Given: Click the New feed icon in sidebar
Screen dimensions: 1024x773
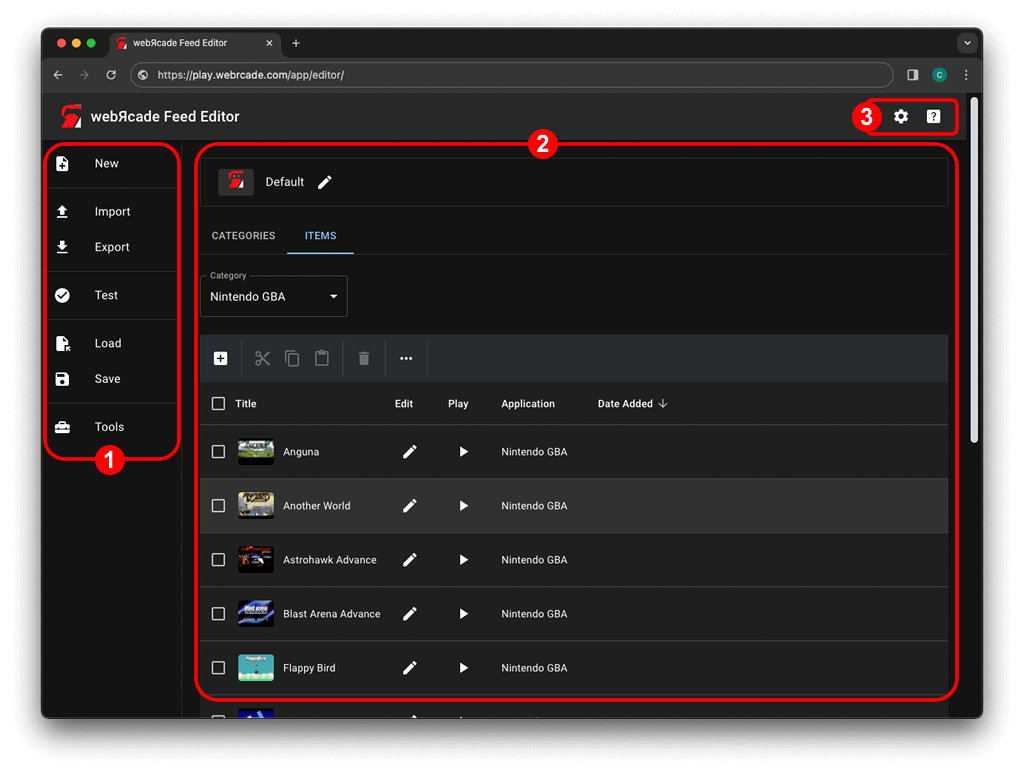Looking at the screenshot, I should coord(63,163).
